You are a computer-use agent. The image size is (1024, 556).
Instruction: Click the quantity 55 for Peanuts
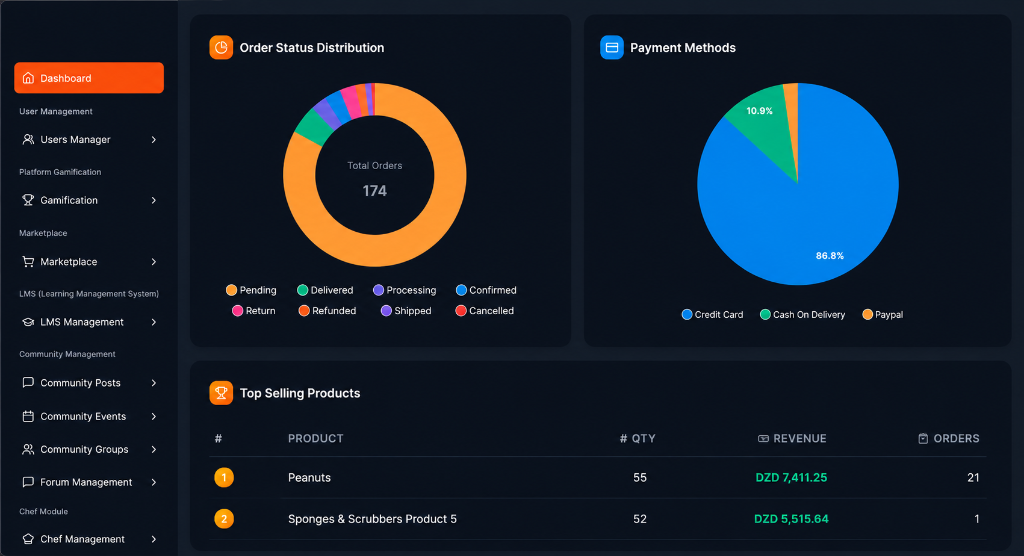click(640, 478)
